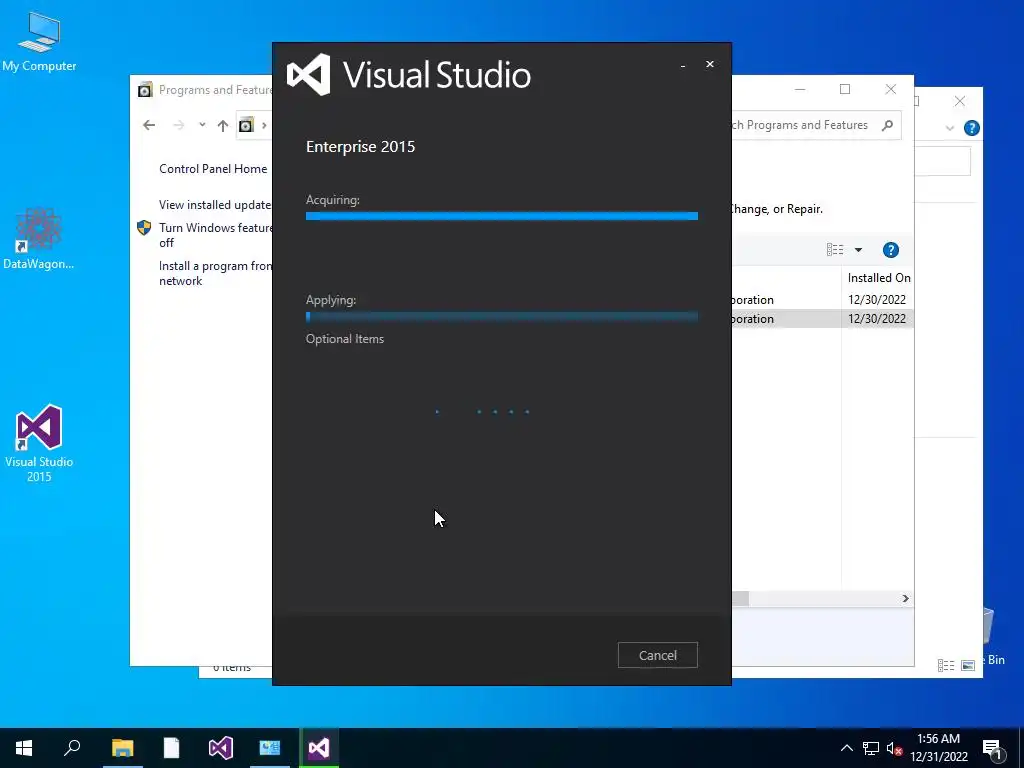Show hidden system tray icons

point(846,748)
